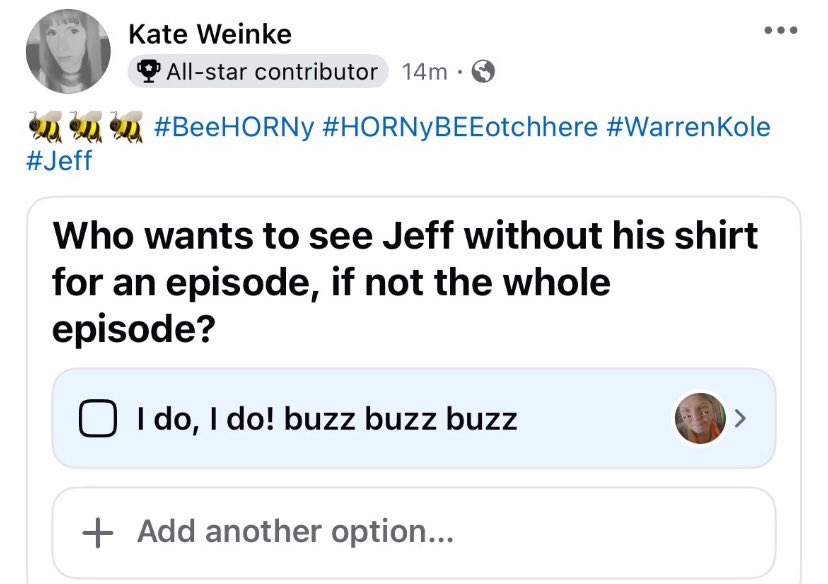Open the three-dot post options menu
This screenshot has height=584, width=828.
coord(781,30)
